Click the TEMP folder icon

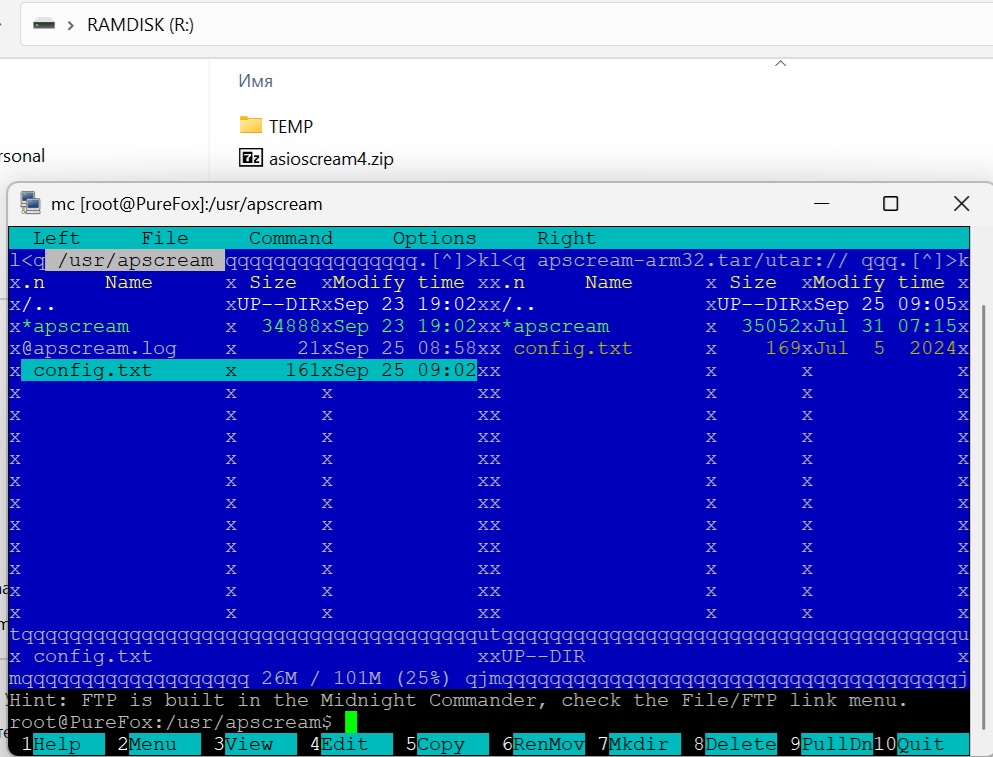[250, 126]
